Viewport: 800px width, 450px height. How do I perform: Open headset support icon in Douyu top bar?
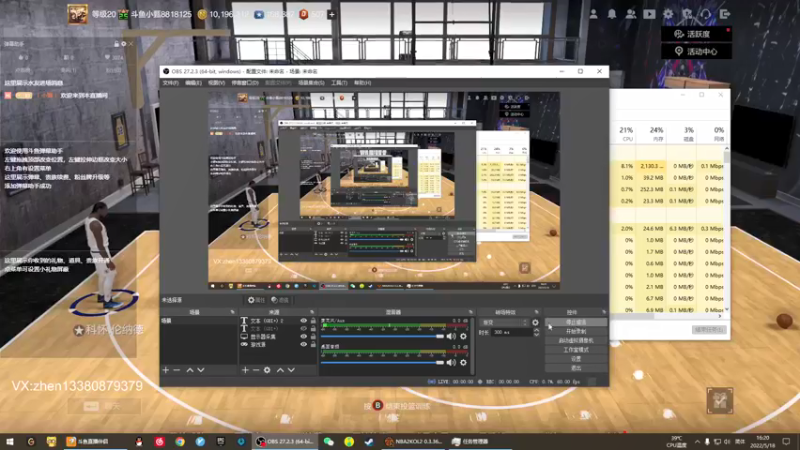706,14
